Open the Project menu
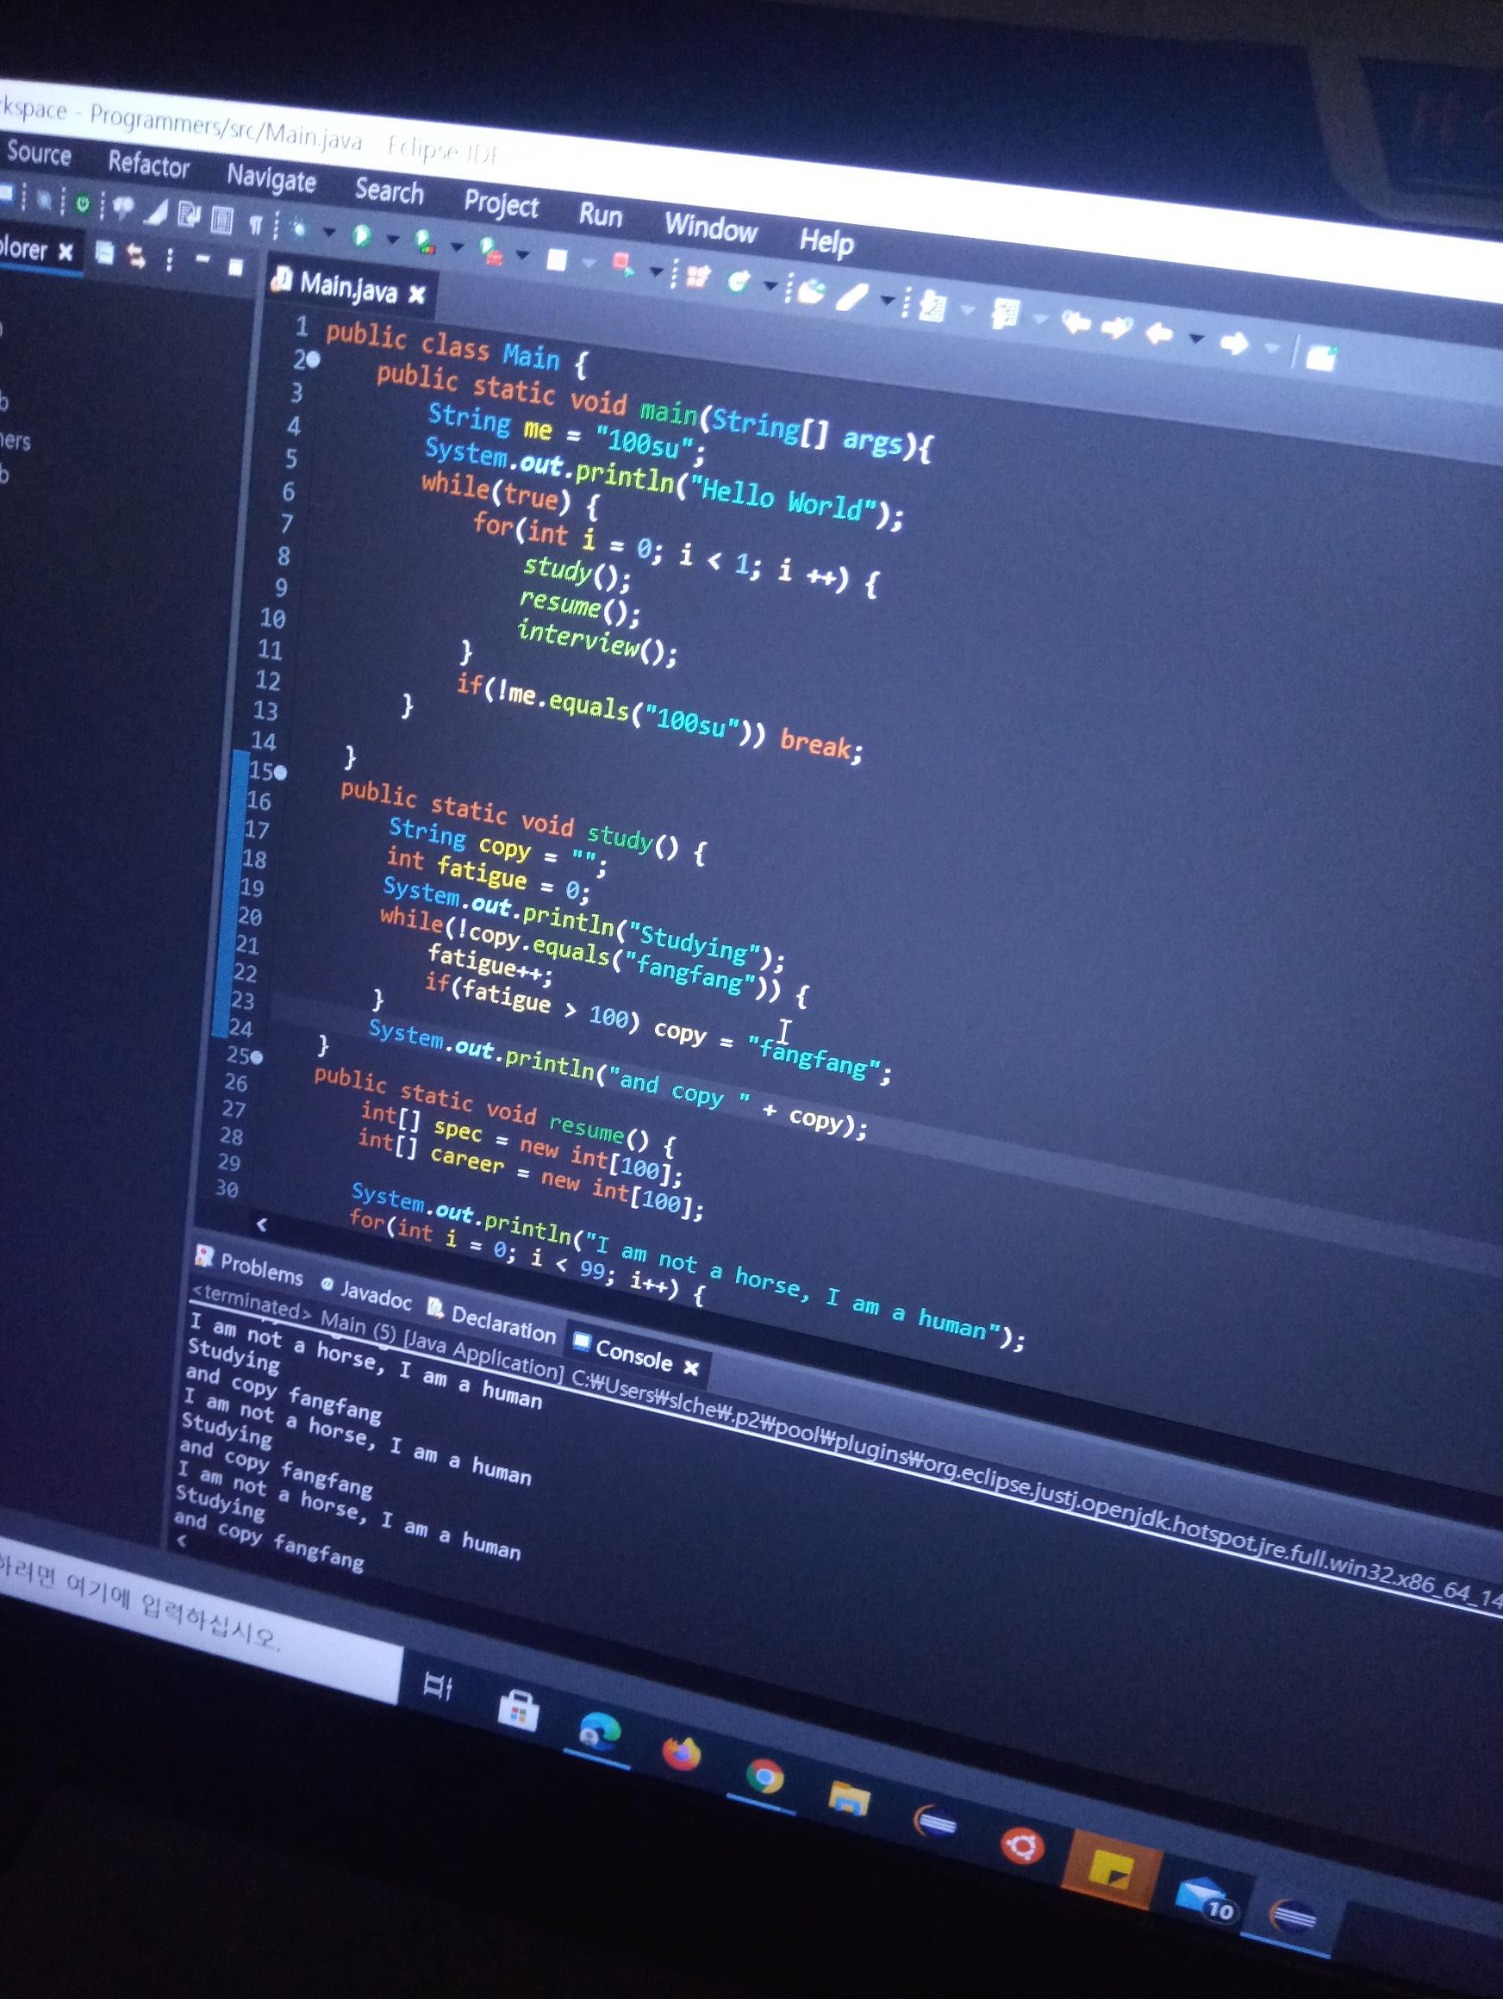Image resolution: width=1503 pixels, height=1999 pixels. point(501,204)
